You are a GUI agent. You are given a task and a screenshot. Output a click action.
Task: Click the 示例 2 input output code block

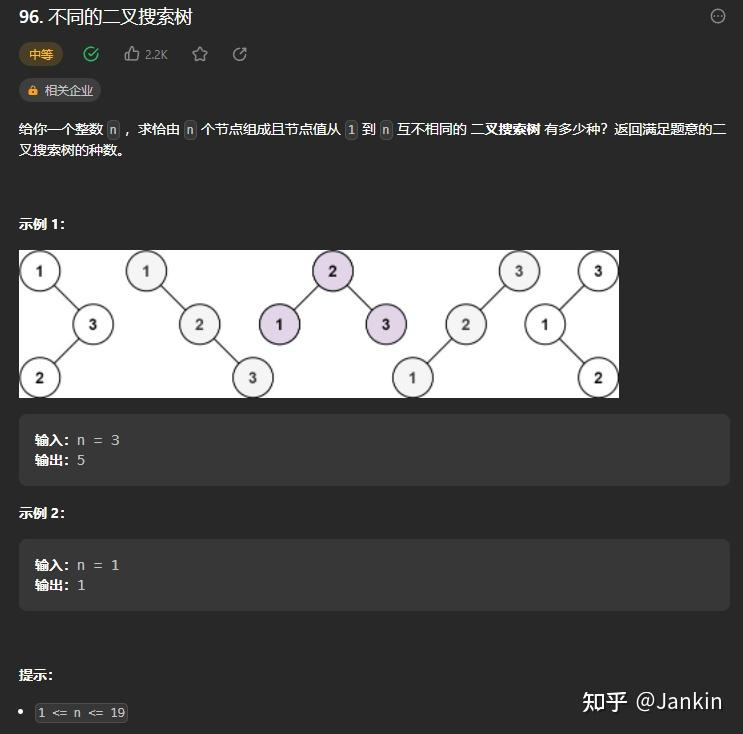point(374,575)
